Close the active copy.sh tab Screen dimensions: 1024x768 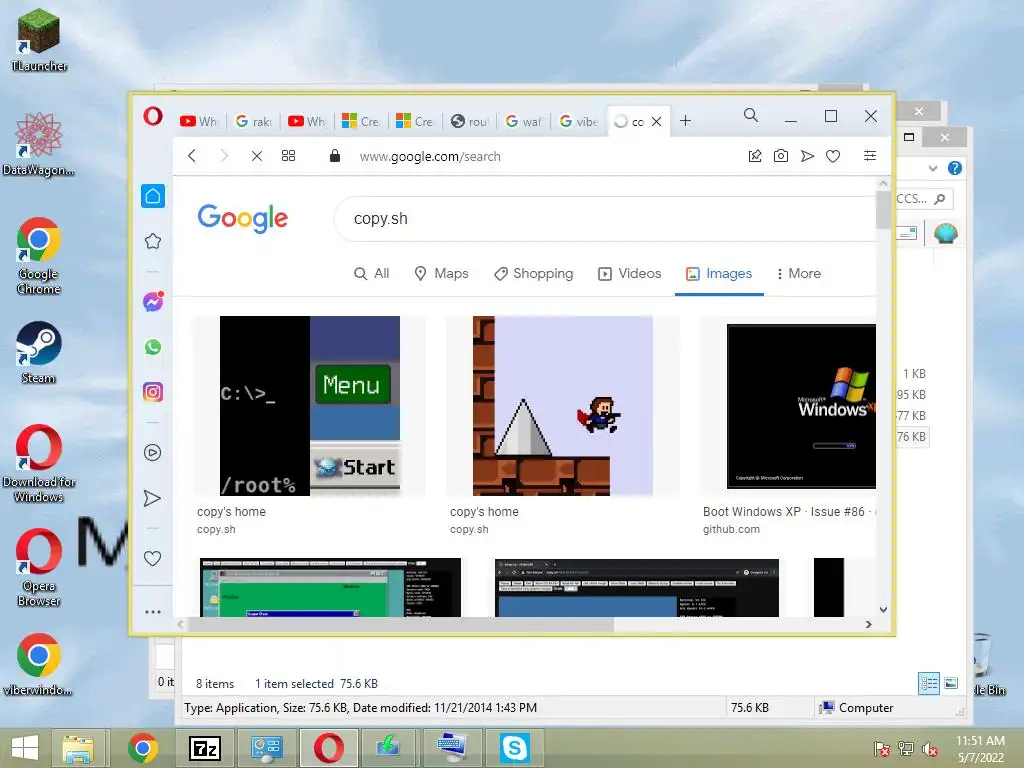[x=657, y=121]
